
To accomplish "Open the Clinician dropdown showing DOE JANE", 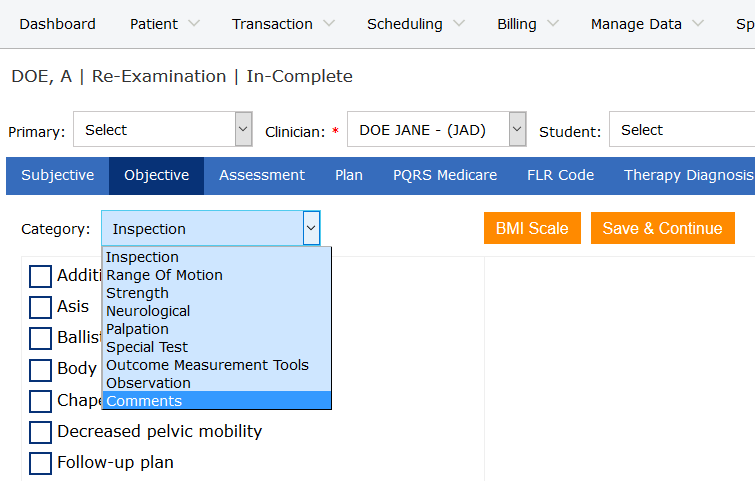I will pyautogui.click(x=436, y=130).
